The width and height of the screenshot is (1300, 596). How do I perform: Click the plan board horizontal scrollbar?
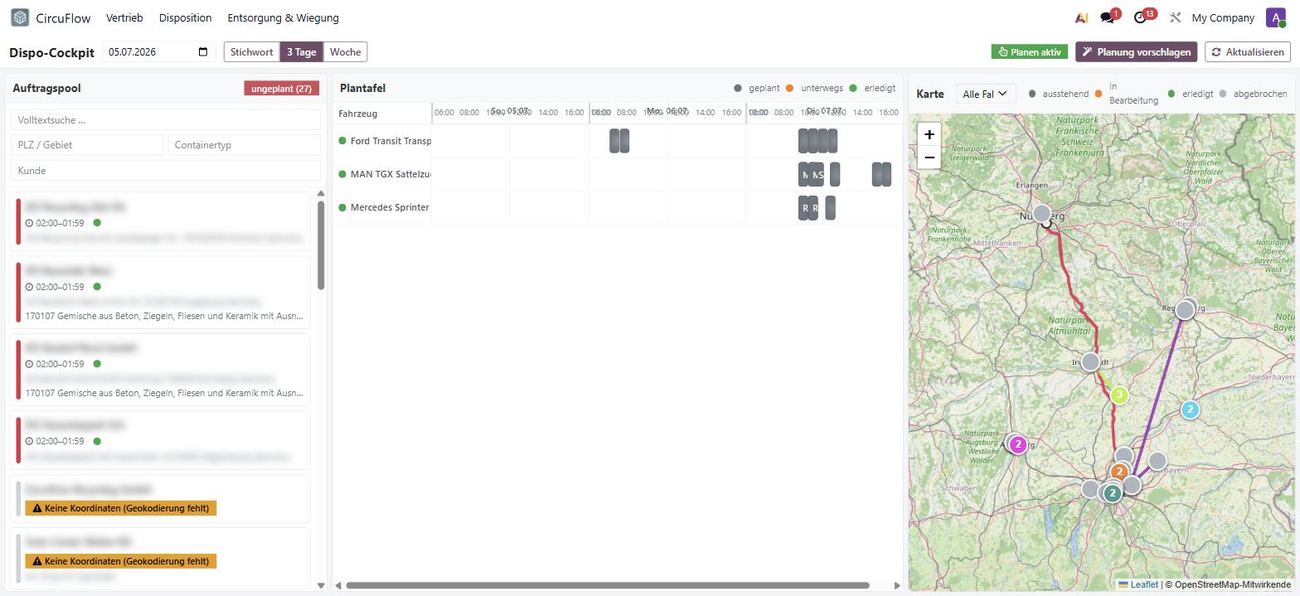click(607, 585)
